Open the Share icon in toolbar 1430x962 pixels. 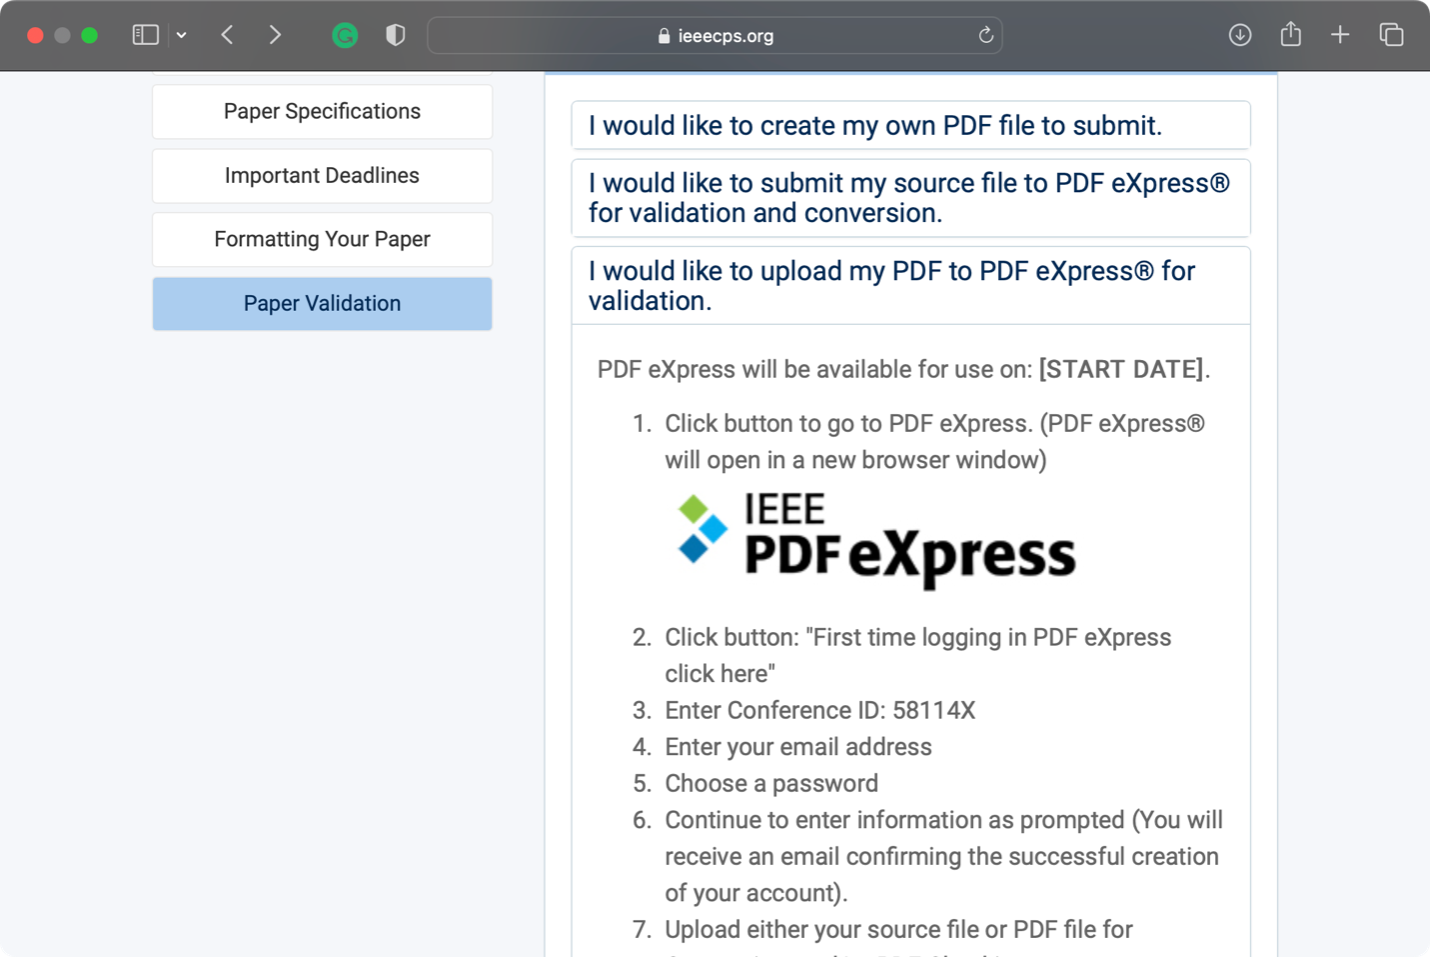tap(1291, 34)
